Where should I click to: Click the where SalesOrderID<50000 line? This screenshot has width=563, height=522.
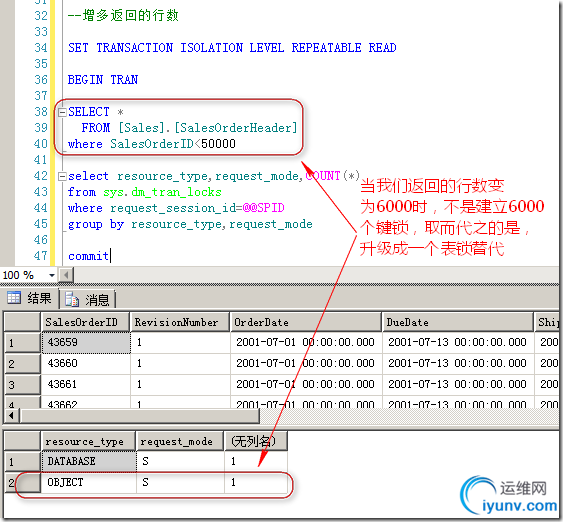click(152, 144)
